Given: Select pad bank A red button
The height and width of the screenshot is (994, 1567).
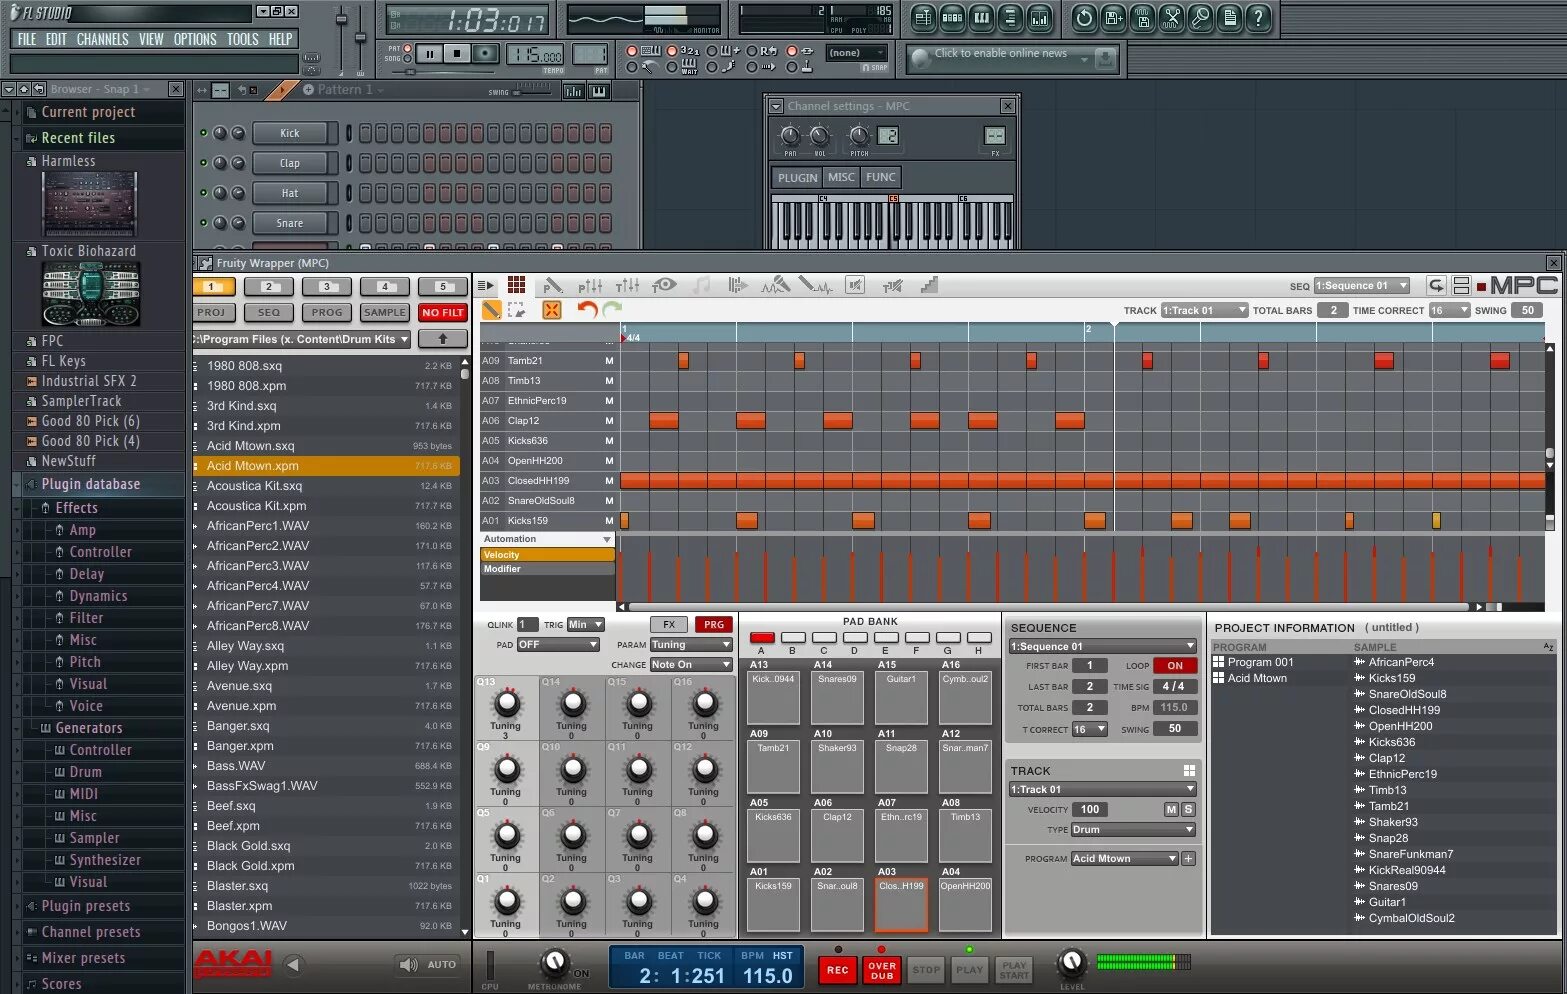Looking at the screenshot, I should coord(762,637).
